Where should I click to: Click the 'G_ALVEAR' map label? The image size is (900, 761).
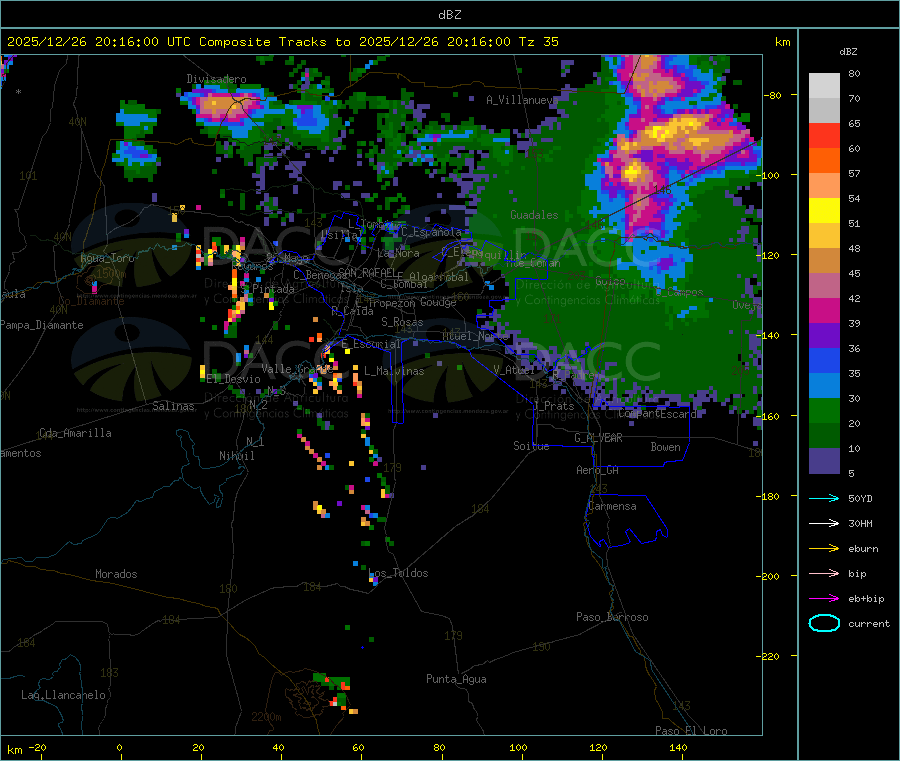[x=598, y=438]
